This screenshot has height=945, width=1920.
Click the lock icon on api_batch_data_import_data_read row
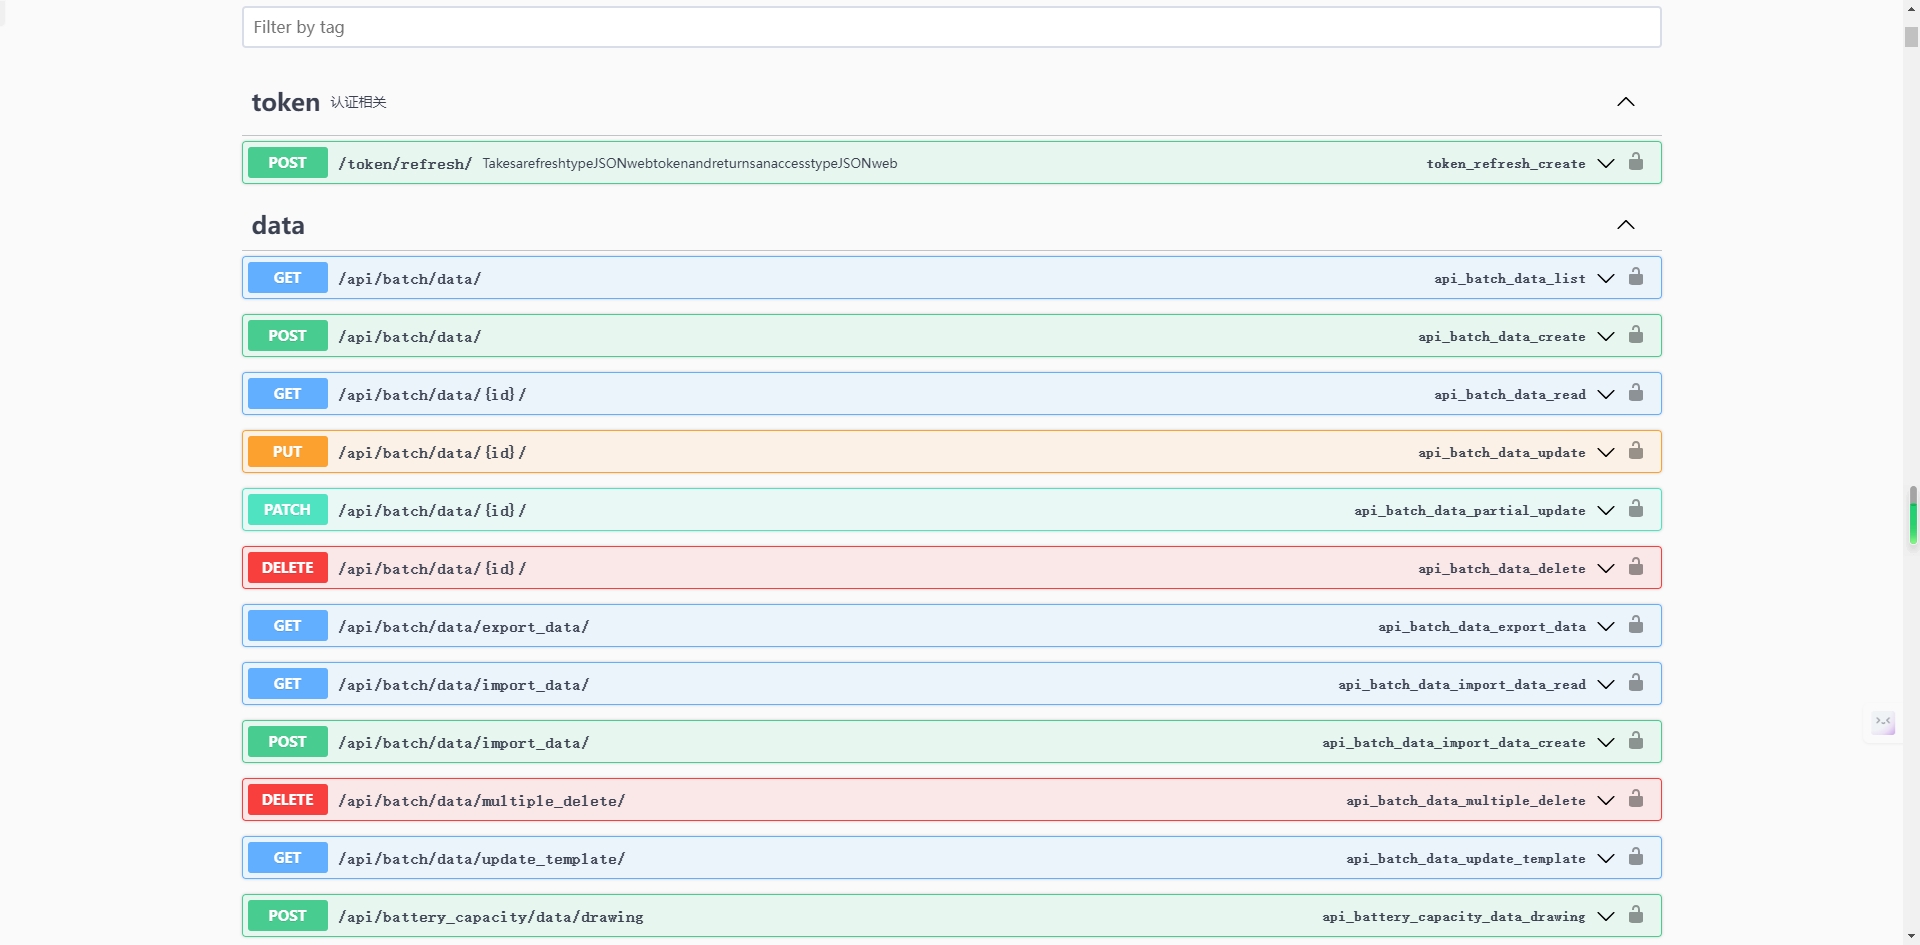click(x=1636, y=682)
